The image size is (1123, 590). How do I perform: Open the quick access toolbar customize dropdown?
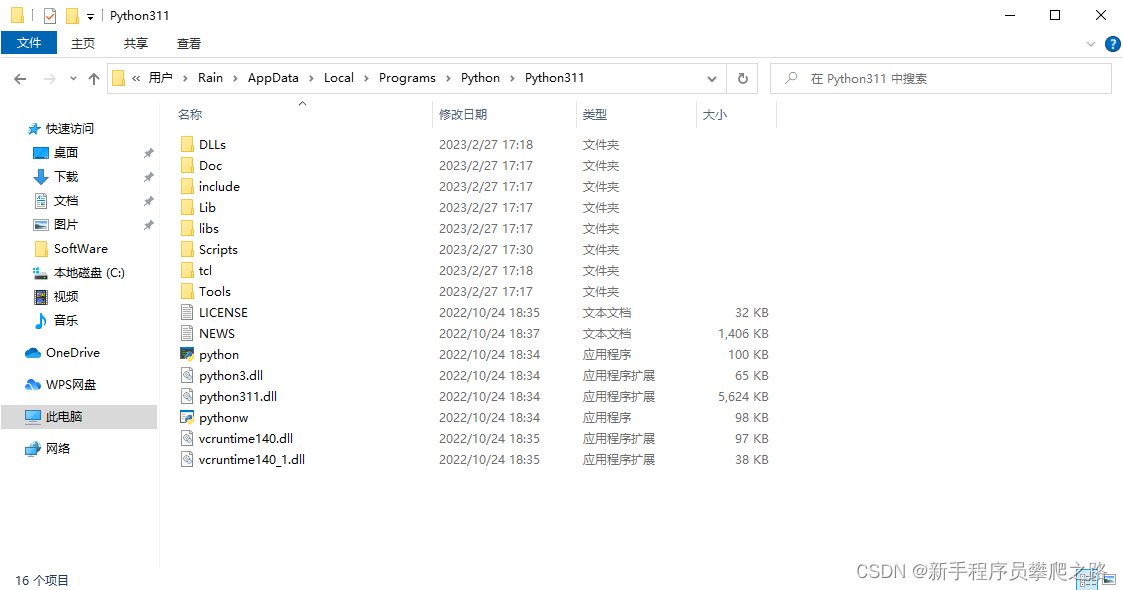pyautogui.click(x=90, y=16)
